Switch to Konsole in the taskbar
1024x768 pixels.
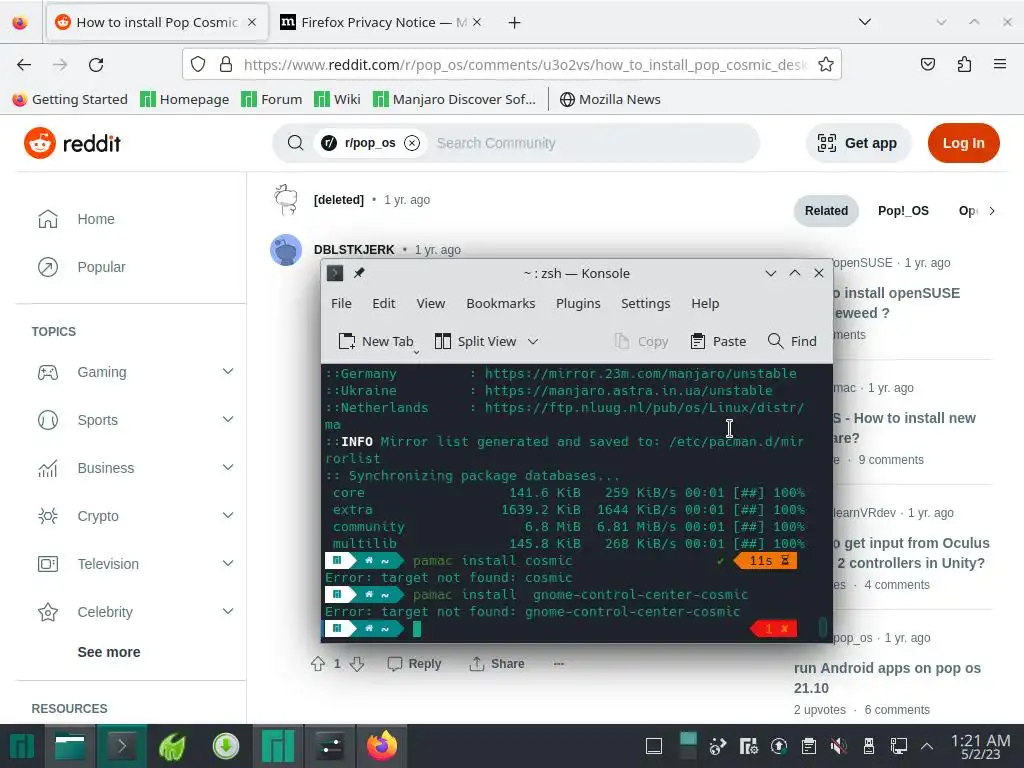tap(121, 746)
